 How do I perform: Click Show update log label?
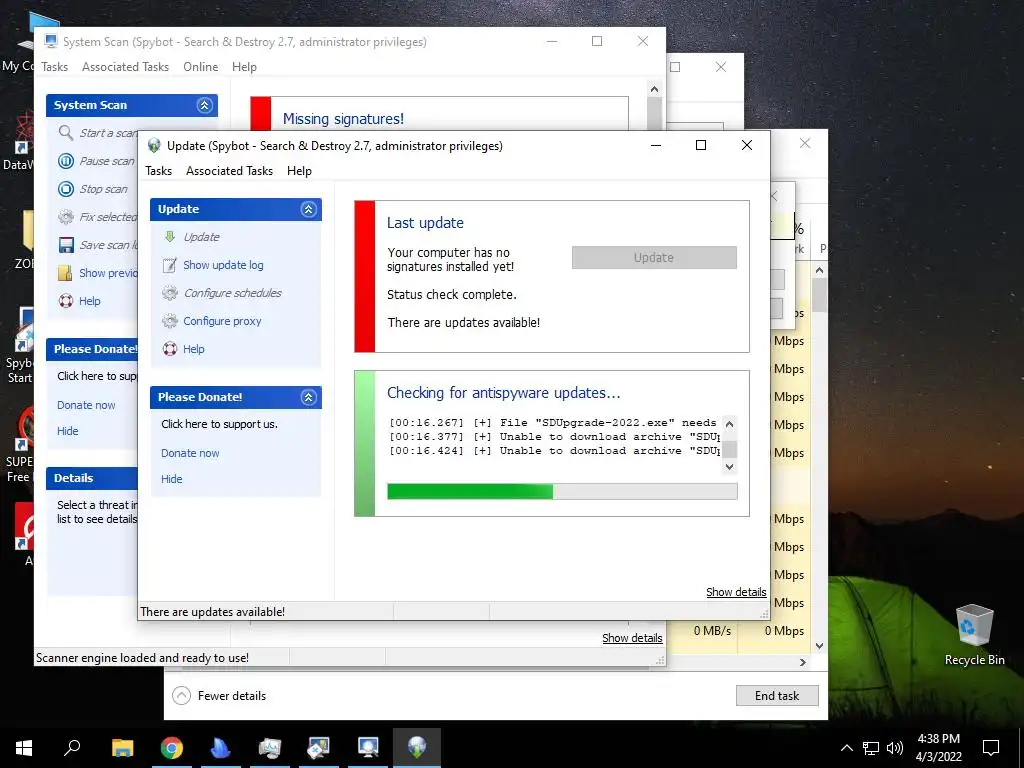click(223, 264)
